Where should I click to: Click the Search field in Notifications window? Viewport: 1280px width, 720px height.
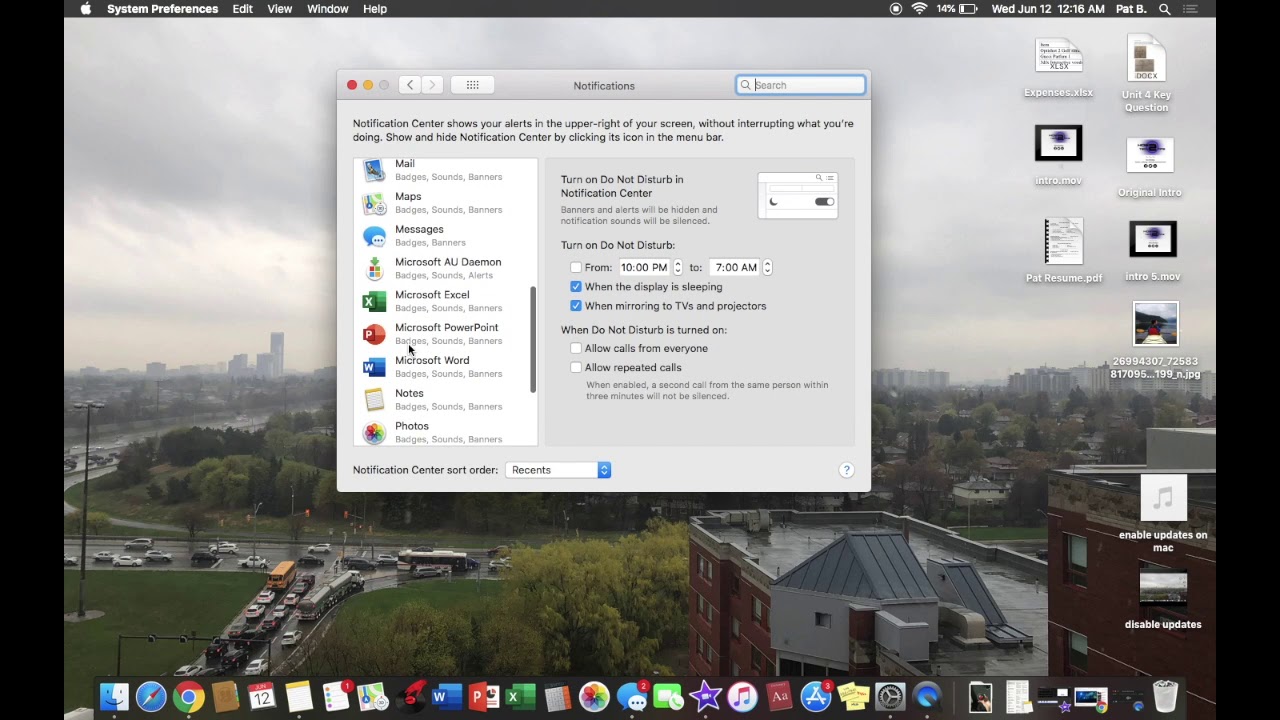(x=801, y=85)
